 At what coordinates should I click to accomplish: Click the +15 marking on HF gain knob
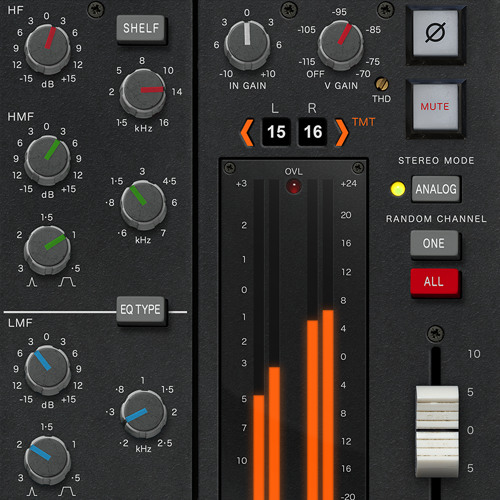tap(69, 79)
